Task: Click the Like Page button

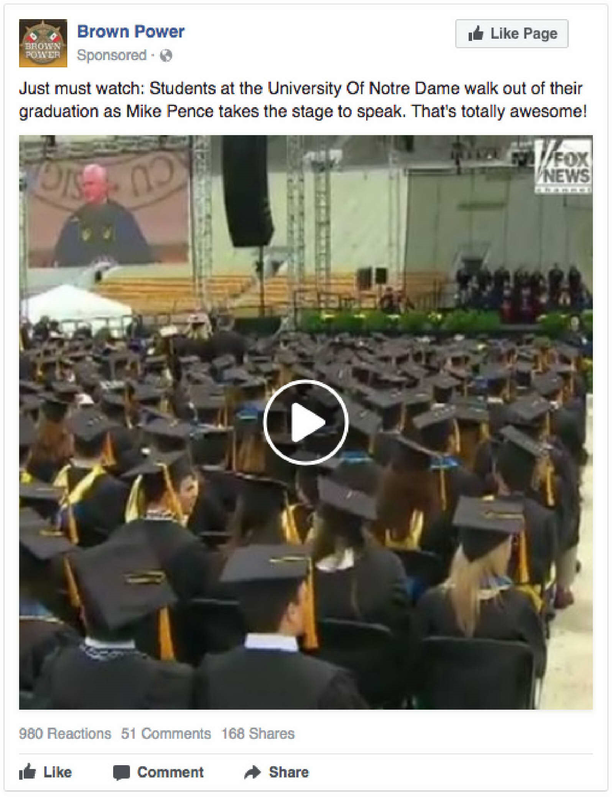Action: coord(512,34)
